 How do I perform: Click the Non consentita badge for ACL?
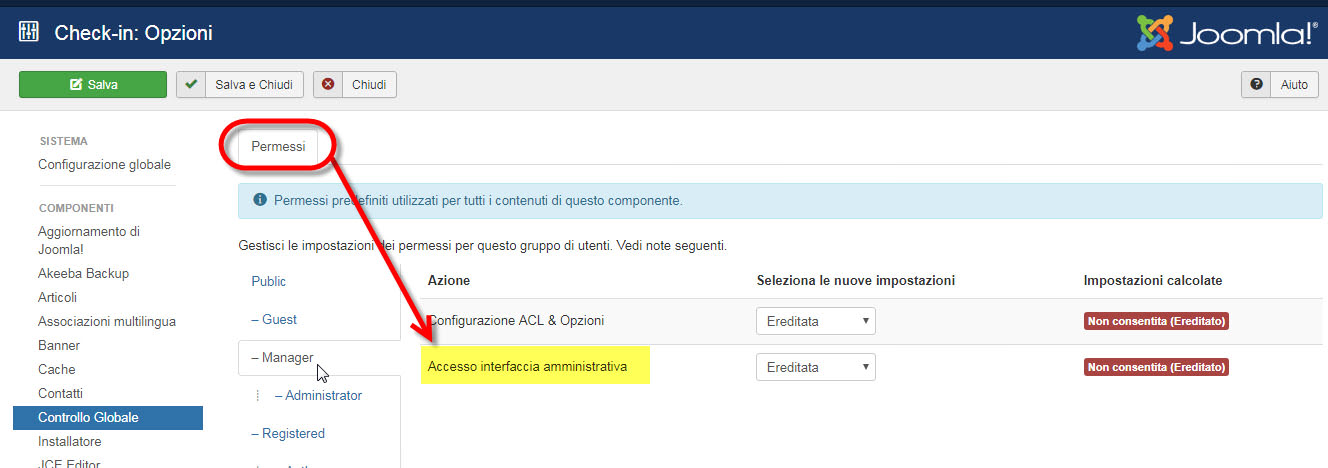[x=1156, y=321]
